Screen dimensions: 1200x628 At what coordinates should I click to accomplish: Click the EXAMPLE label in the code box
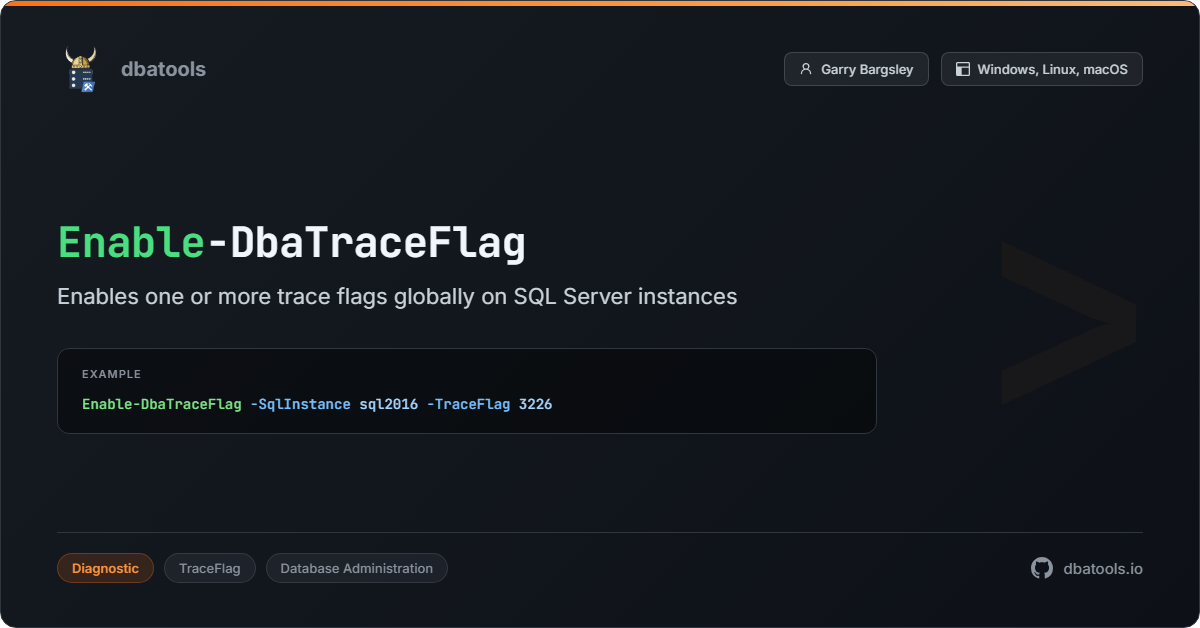tap(111, 374)
